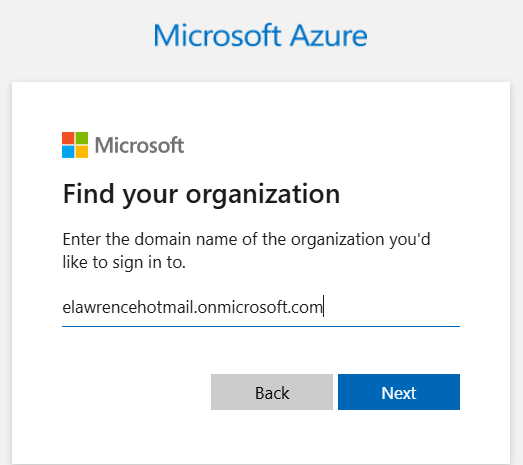
Task: Click the yellow square of the Microsoft logo
Action: pos(82,152)
